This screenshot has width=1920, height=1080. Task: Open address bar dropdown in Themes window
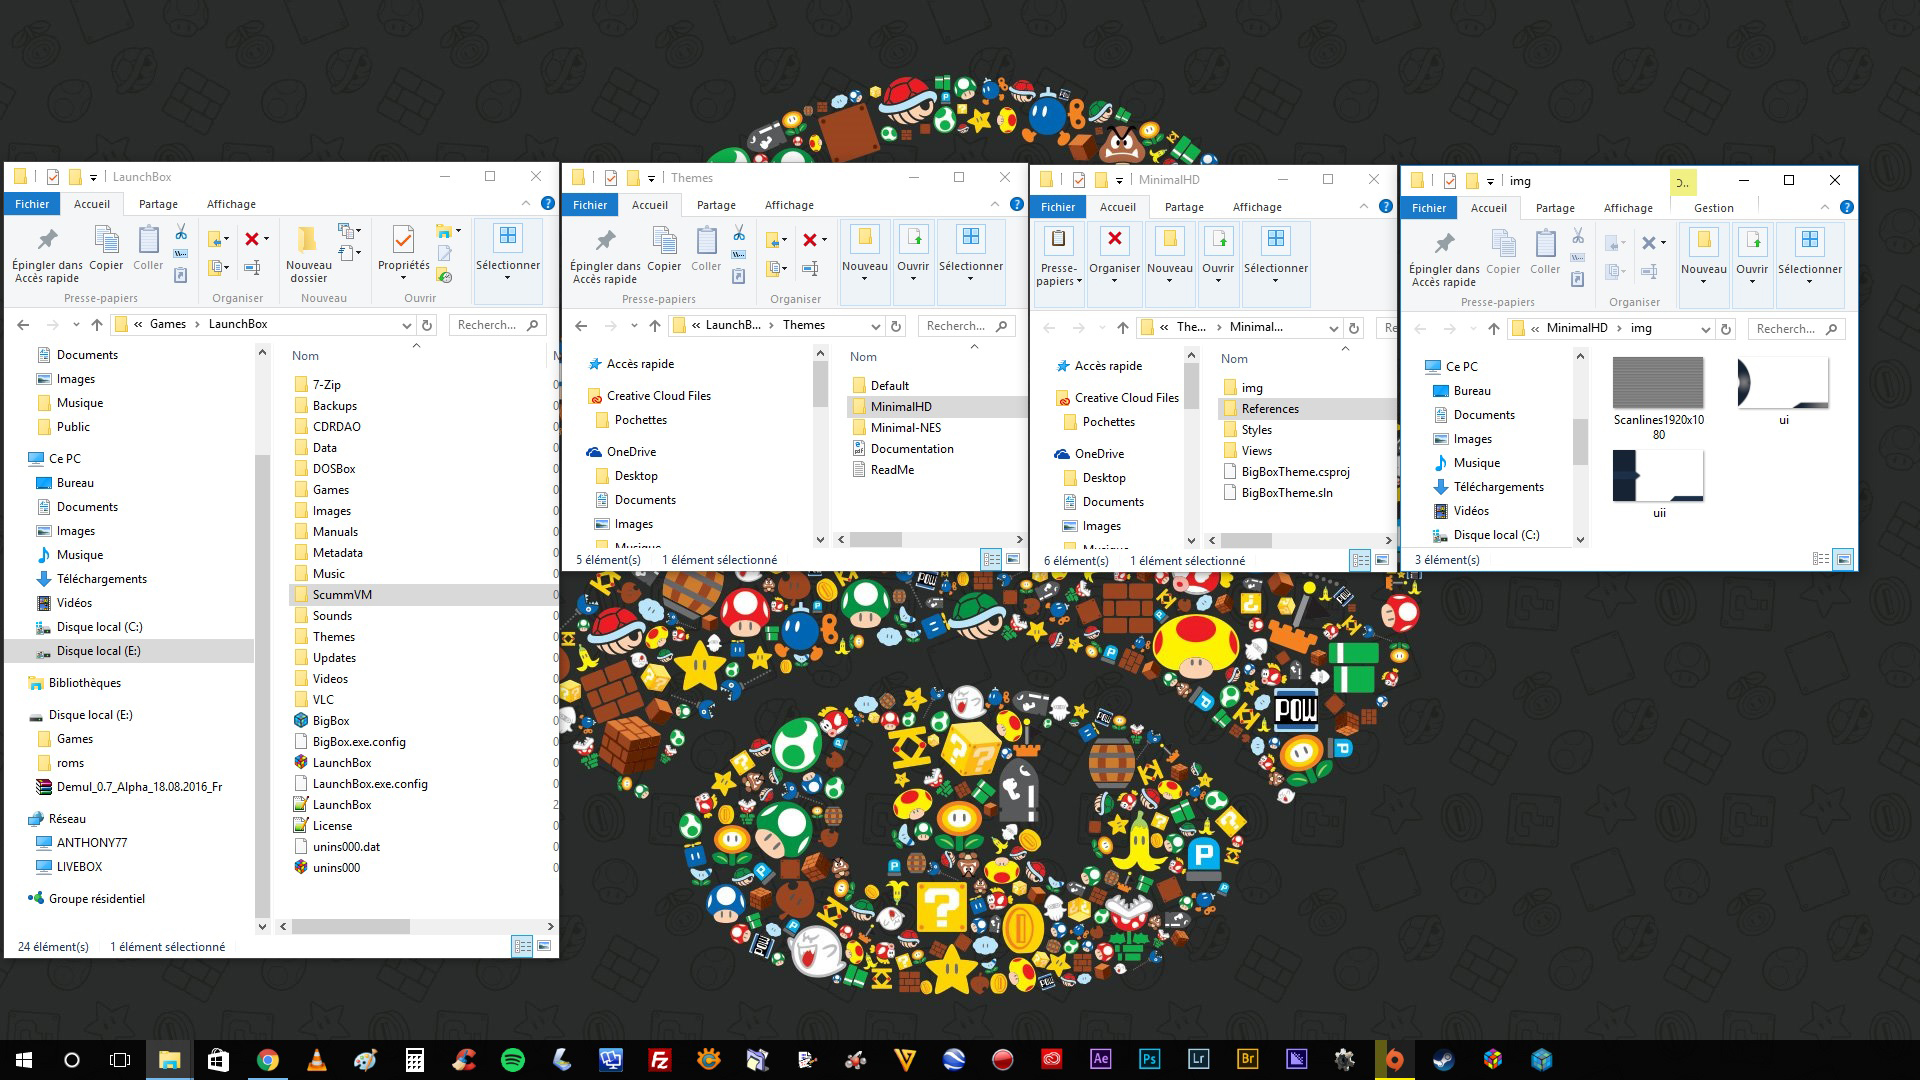coord(875,326)
